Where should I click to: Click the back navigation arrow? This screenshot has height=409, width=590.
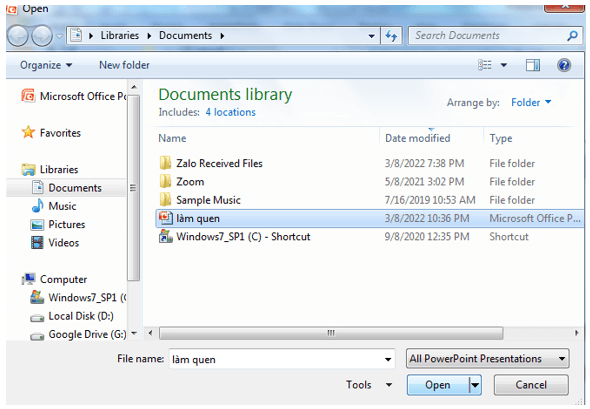tap(17, 36)
